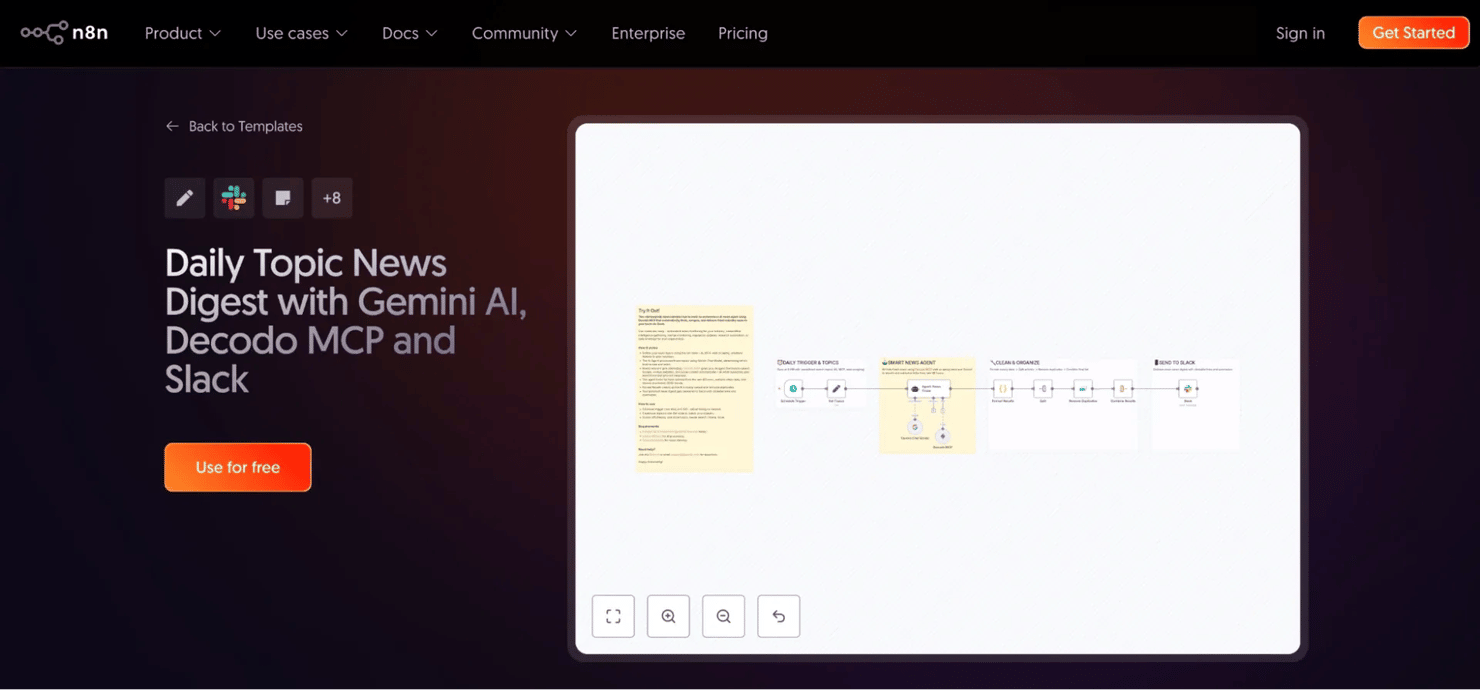Select the Schedule Trigger node

[793, 388]
